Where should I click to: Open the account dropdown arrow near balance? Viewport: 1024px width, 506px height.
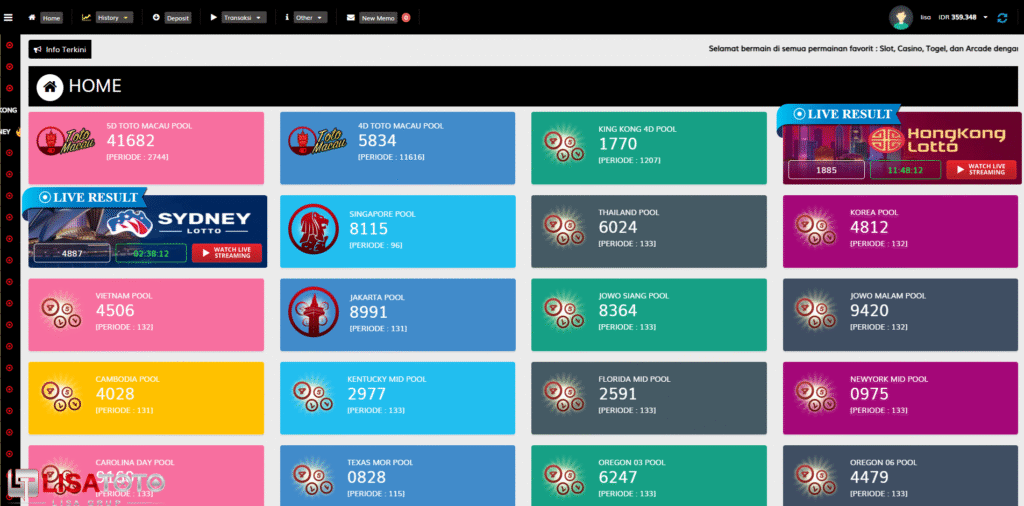click(x=985, y=17)
